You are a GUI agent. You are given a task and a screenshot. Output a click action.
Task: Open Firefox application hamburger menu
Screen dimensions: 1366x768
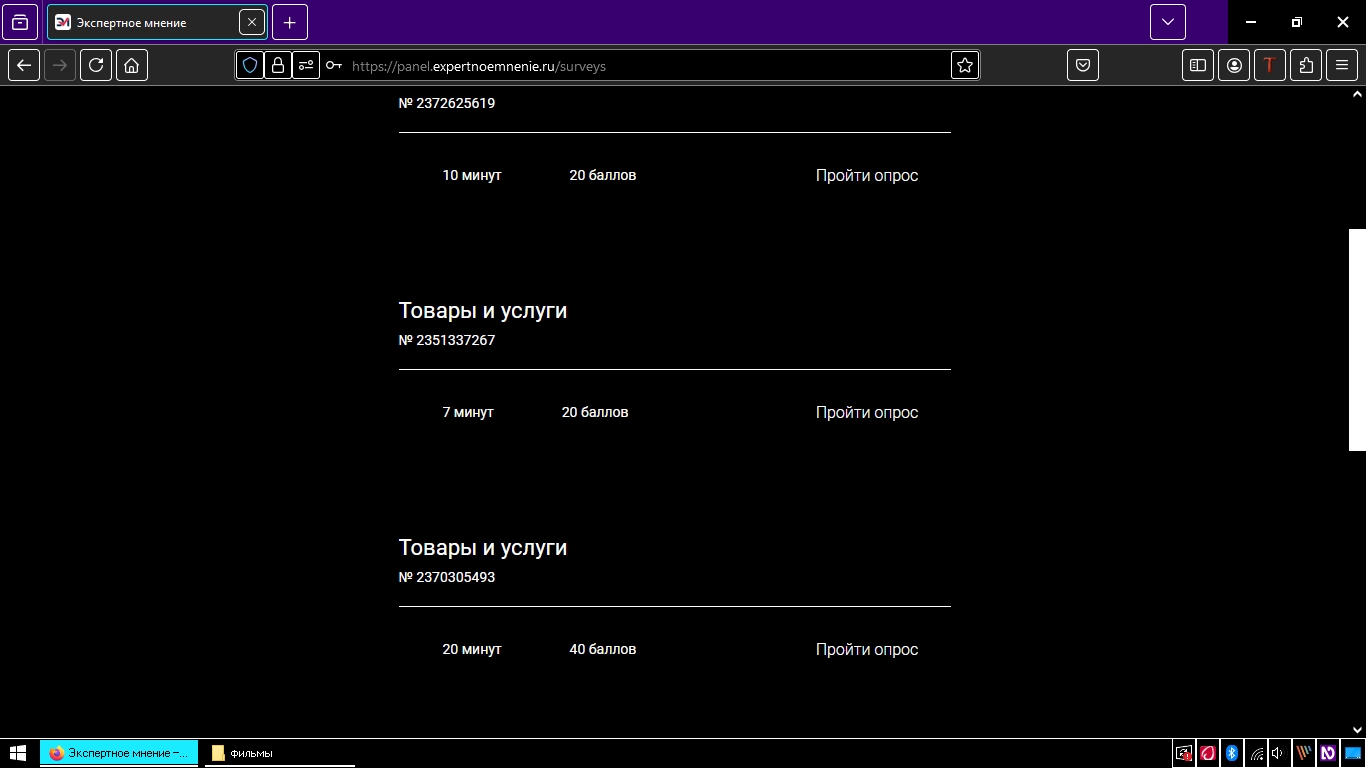[1342, 66]
